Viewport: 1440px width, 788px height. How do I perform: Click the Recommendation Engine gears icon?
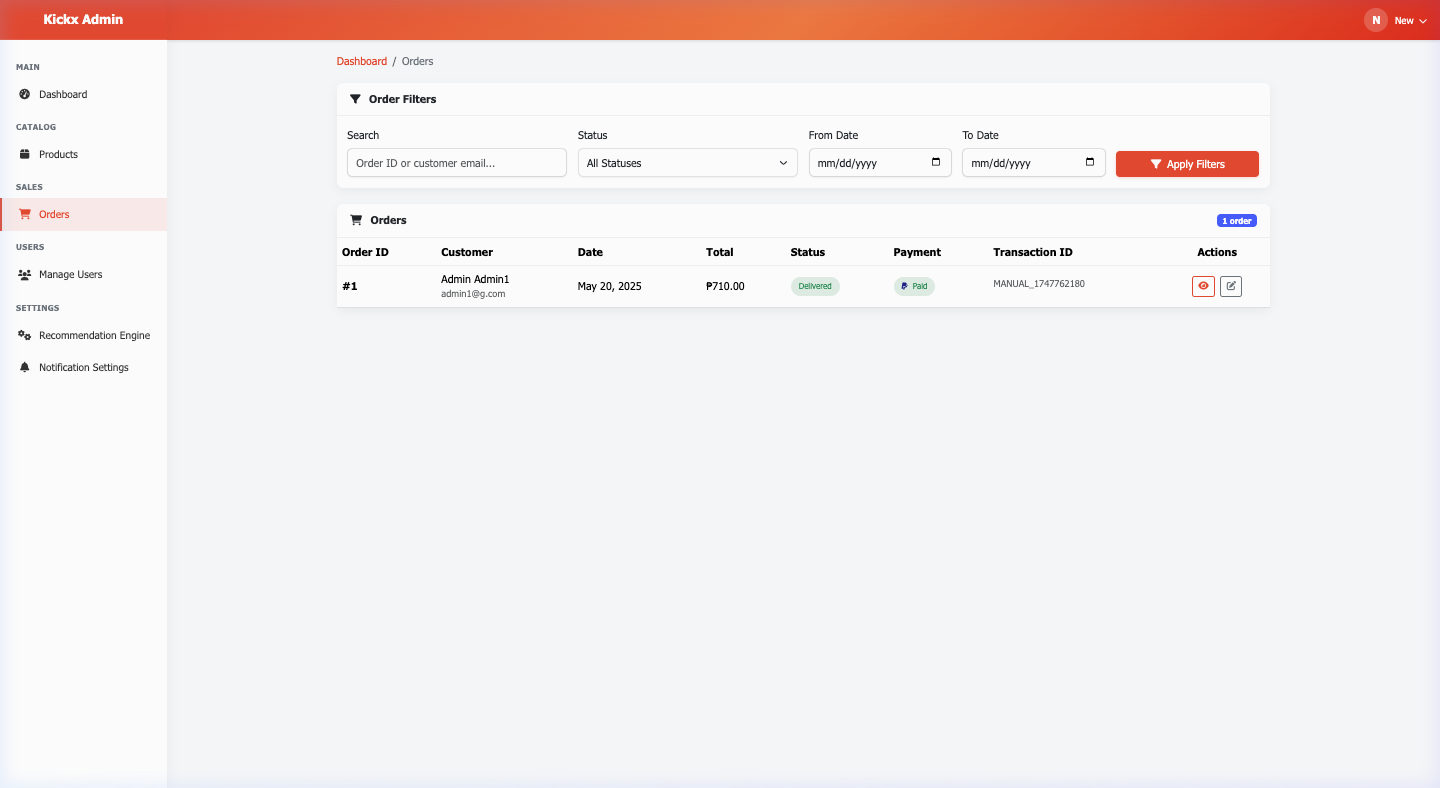(x=25, y=335)
